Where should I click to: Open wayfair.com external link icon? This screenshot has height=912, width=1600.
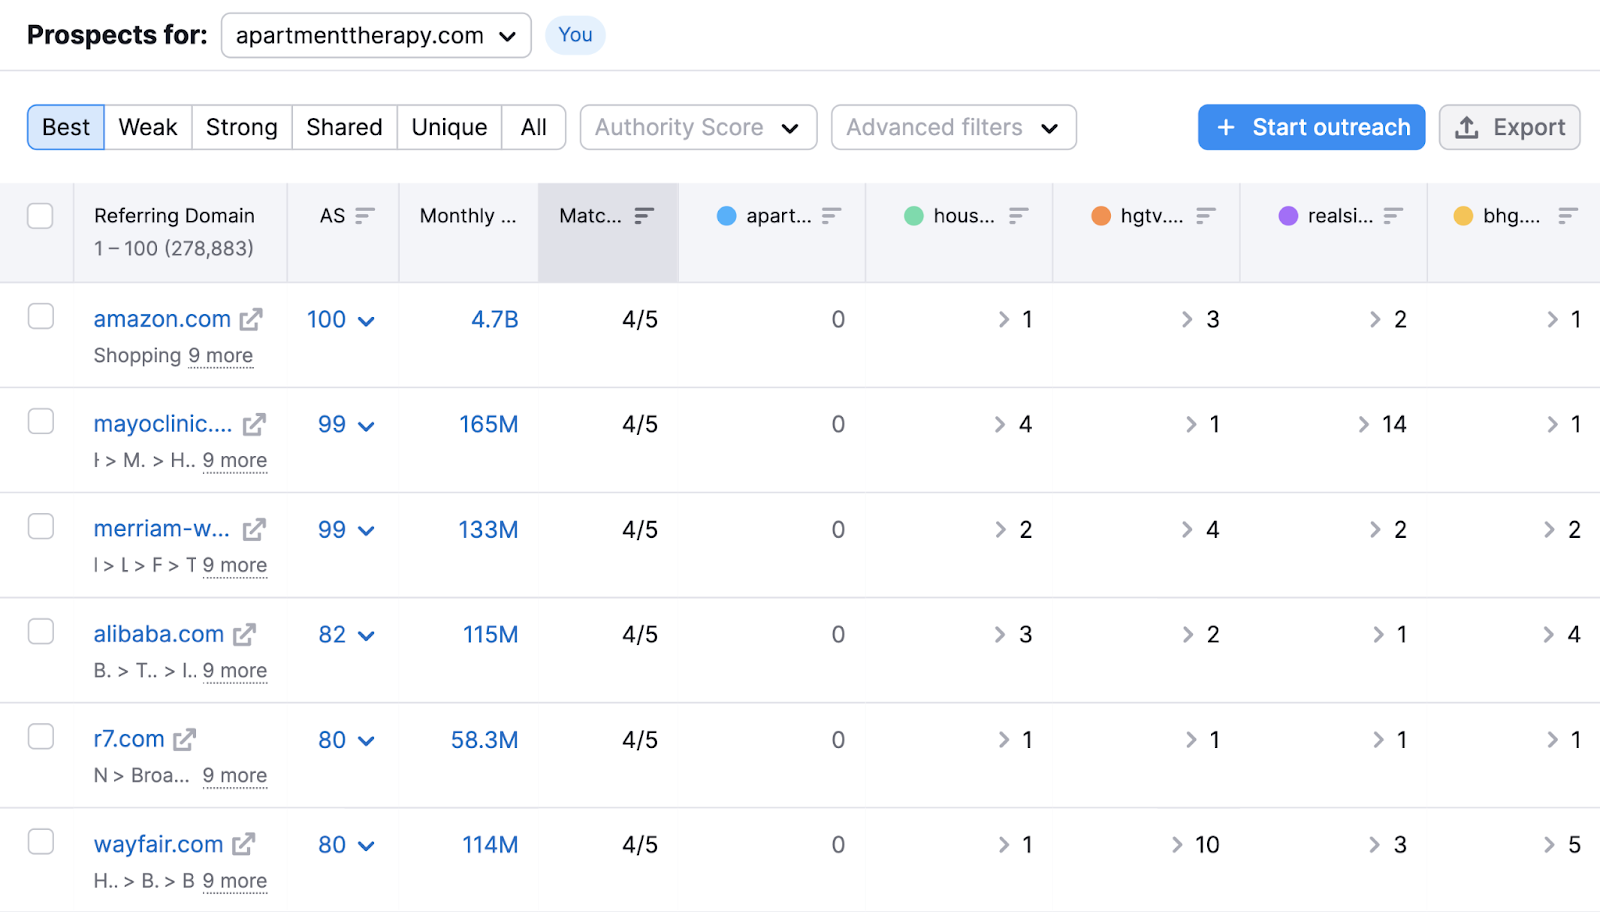pos(244,844)
